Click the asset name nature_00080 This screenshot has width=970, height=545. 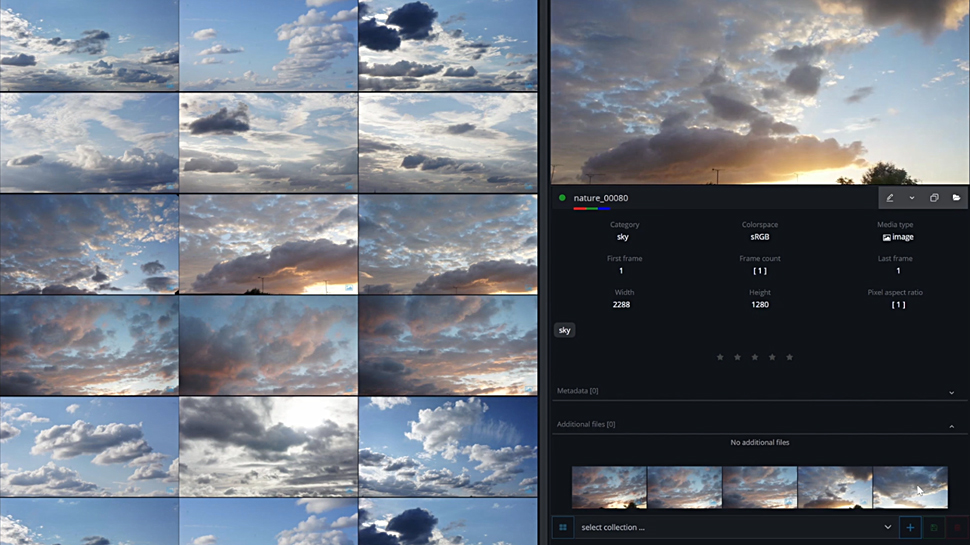601,198
